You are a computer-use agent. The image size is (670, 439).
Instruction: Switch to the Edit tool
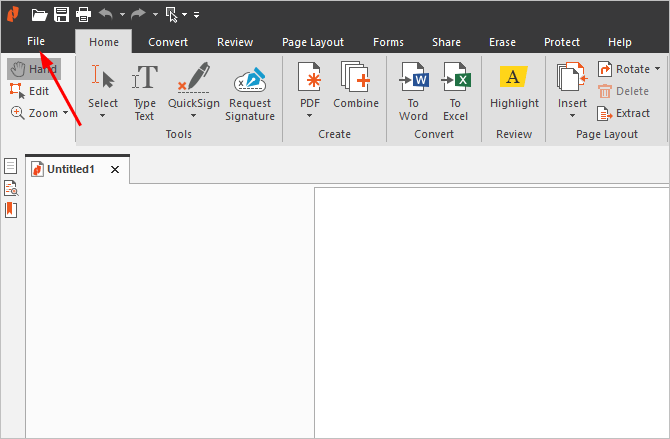point(30,91)
